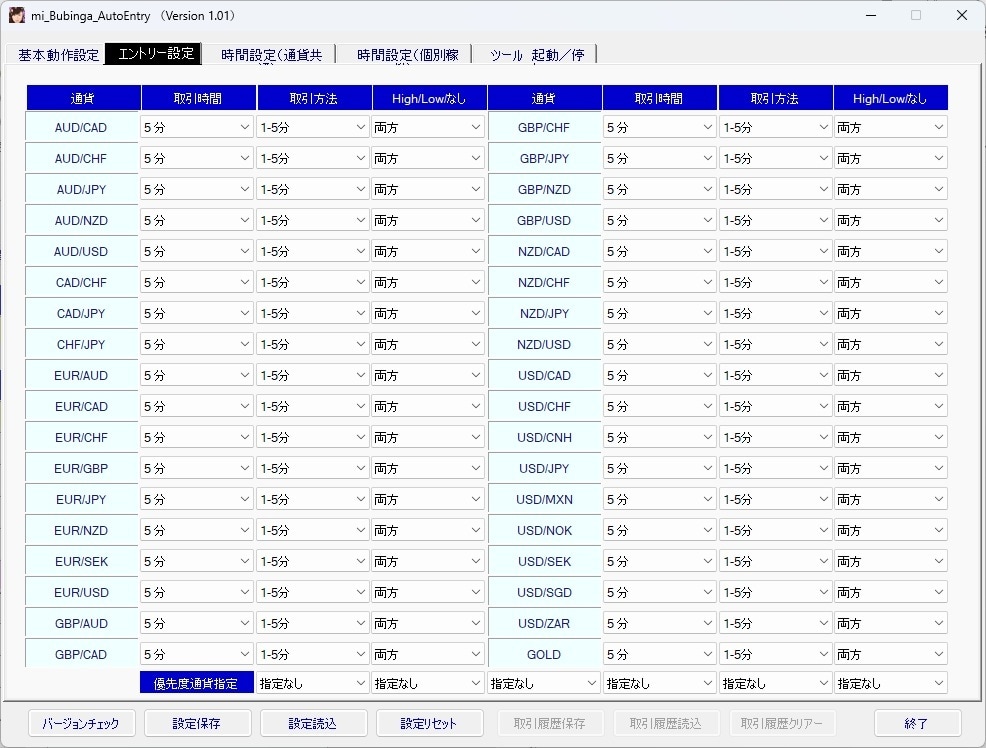This screenshot has width=986, height=748.
Task: Select the エントリー設定 tab
Action: [154, 54]
